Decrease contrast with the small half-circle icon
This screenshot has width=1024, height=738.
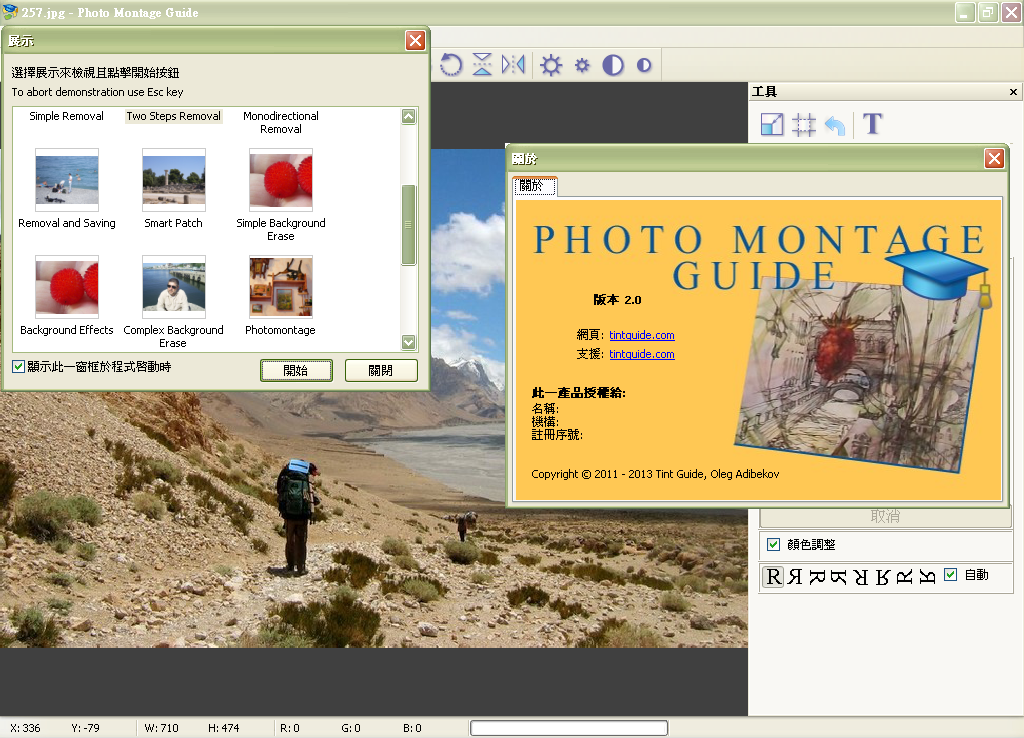click(644, 65)
